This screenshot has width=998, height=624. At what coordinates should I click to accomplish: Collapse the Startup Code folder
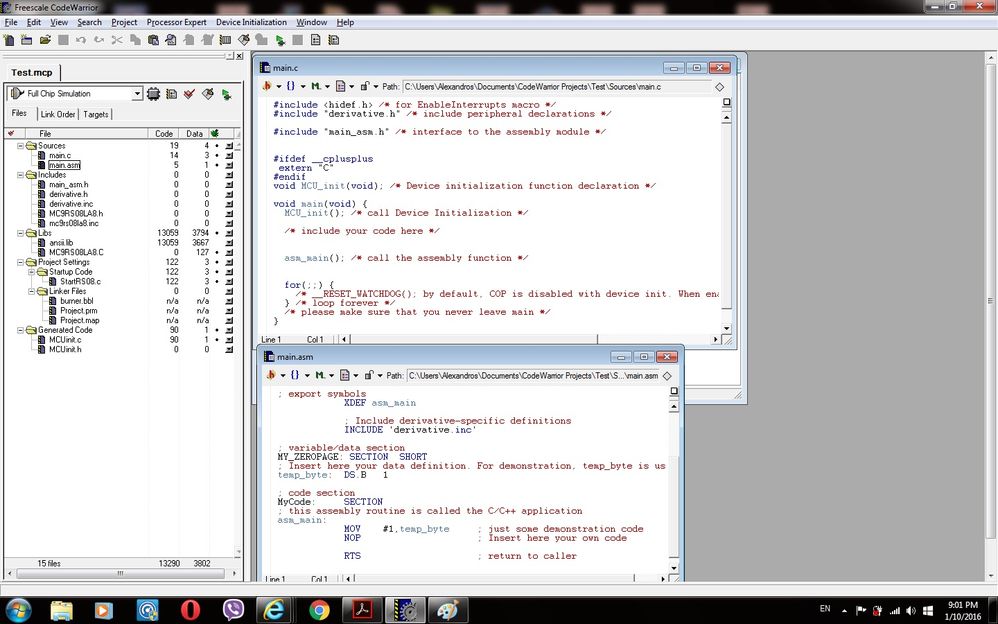pyautogui.click(x=31, y=272)
